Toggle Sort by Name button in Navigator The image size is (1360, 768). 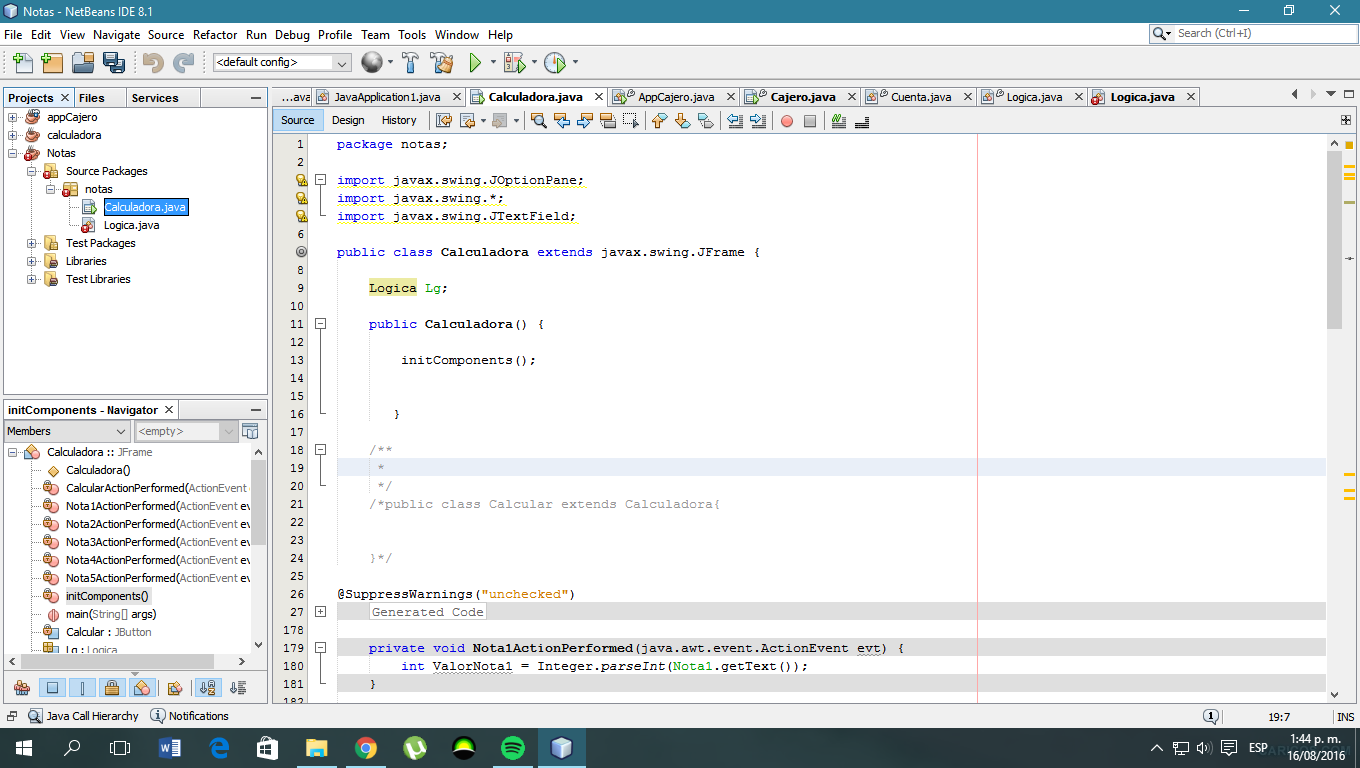point(208,687)
